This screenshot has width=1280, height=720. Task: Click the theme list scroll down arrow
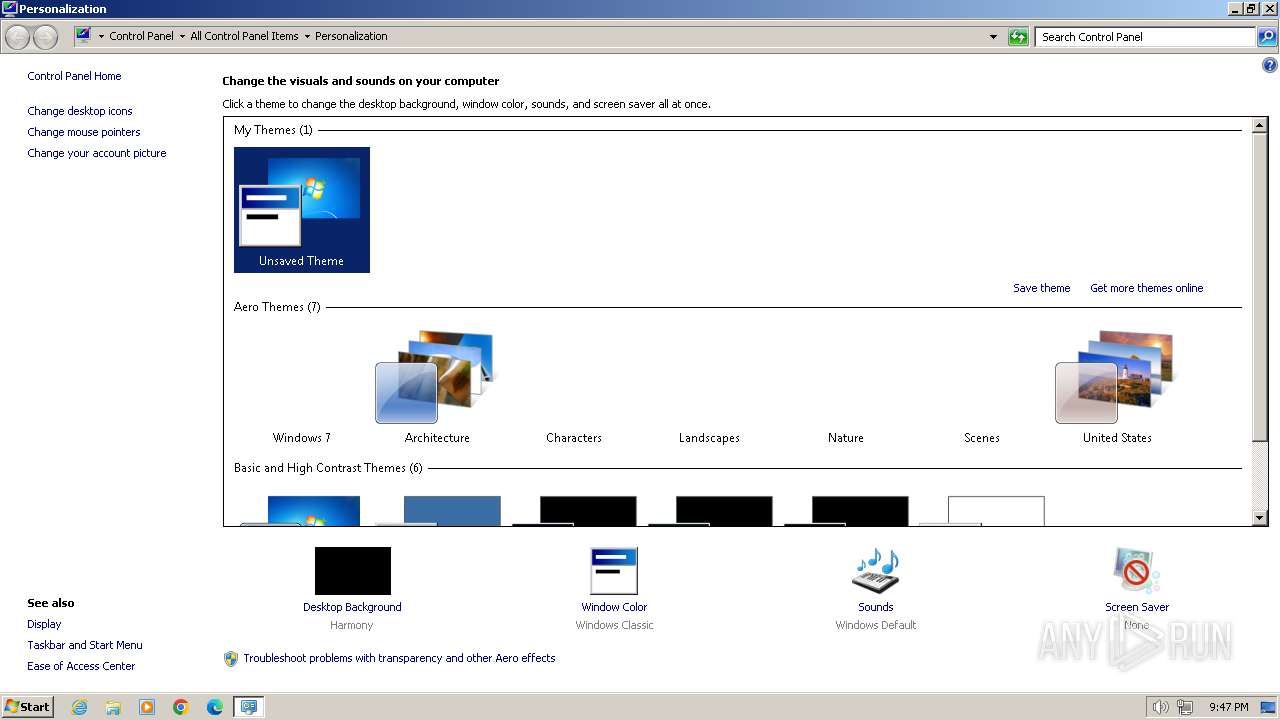[1260, 518]
